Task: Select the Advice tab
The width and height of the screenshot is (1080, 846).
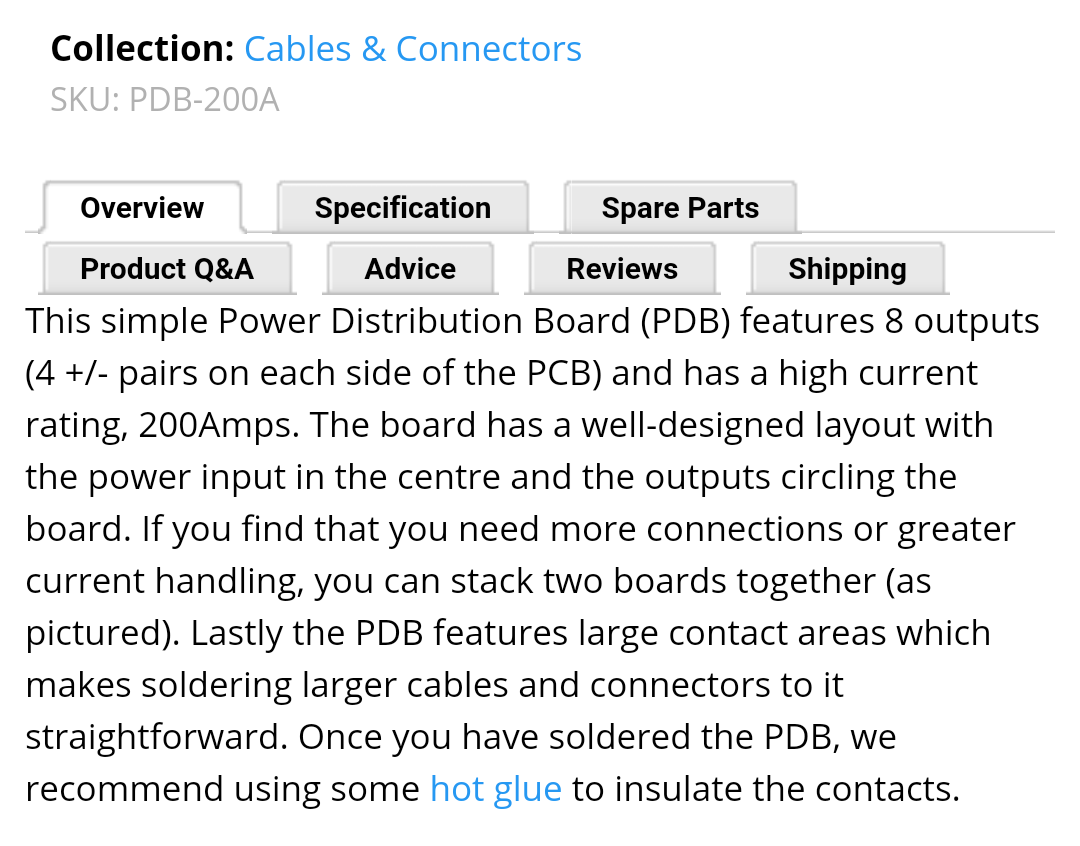Action: pyautogui.click(x=410, y=269)
